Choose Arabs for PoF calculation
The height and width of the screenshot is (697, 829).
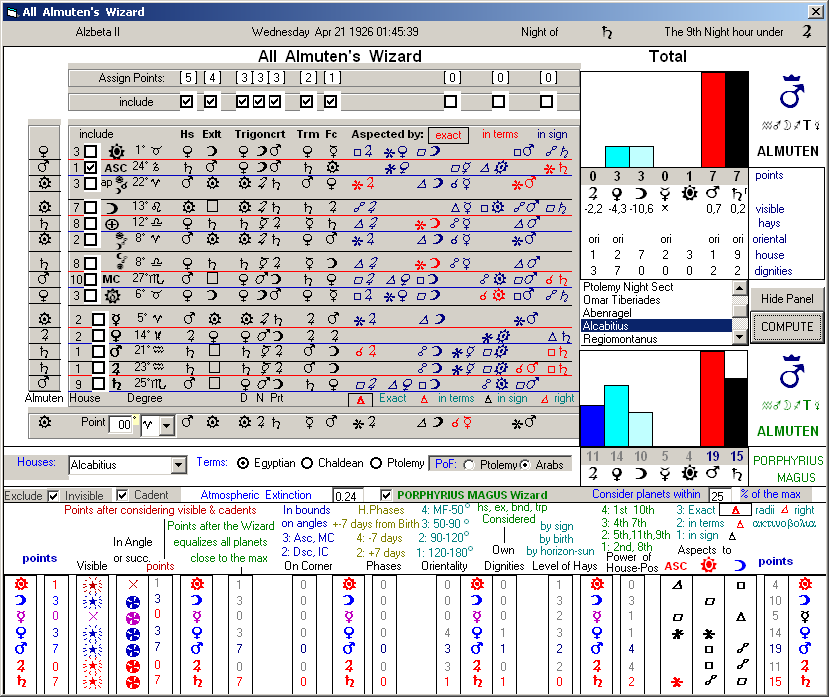(524, 465)
